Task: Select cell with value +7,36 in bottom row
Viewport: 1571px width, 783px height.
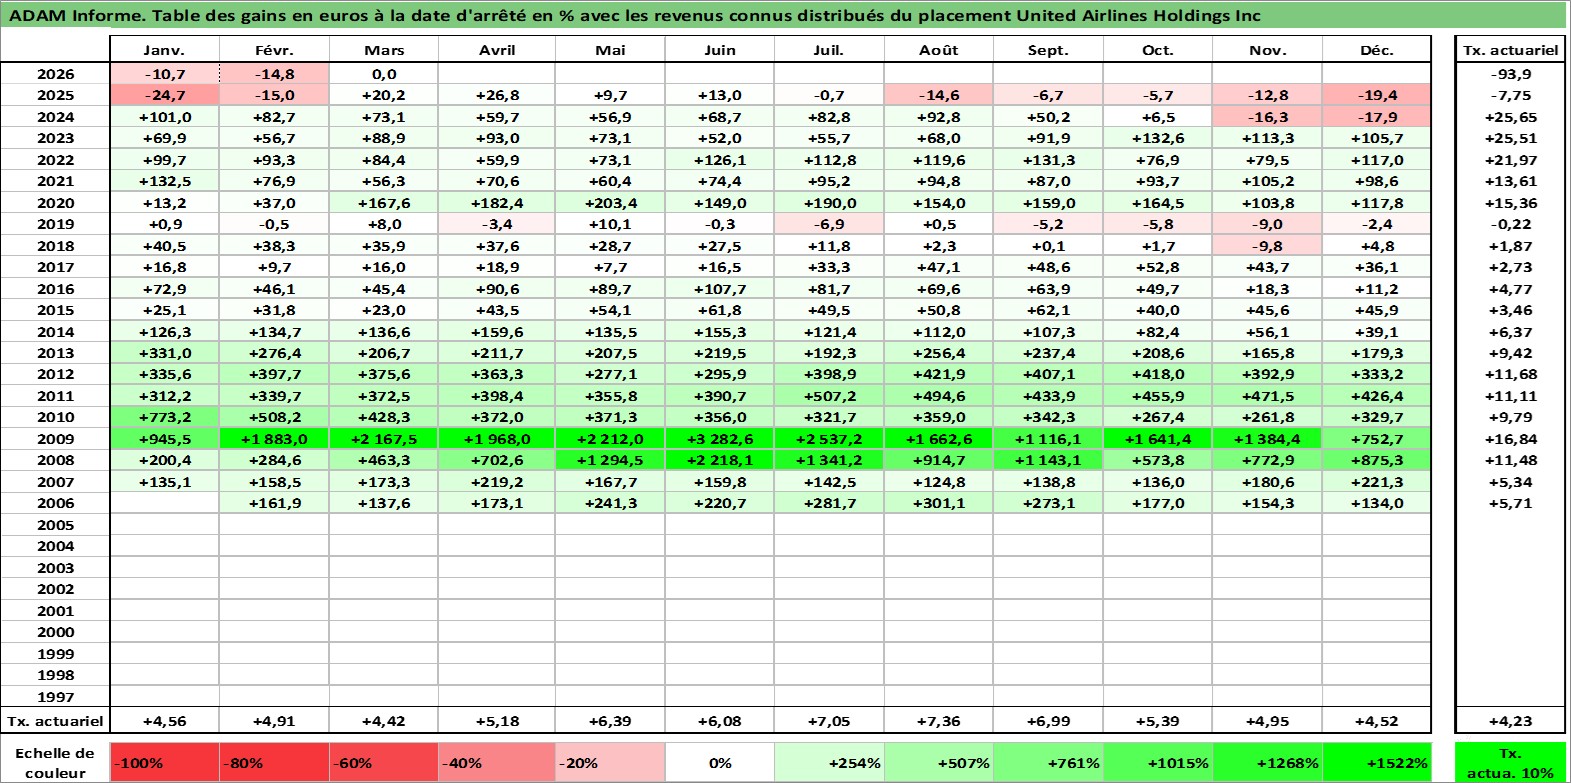Action: [x=939, y=721]
